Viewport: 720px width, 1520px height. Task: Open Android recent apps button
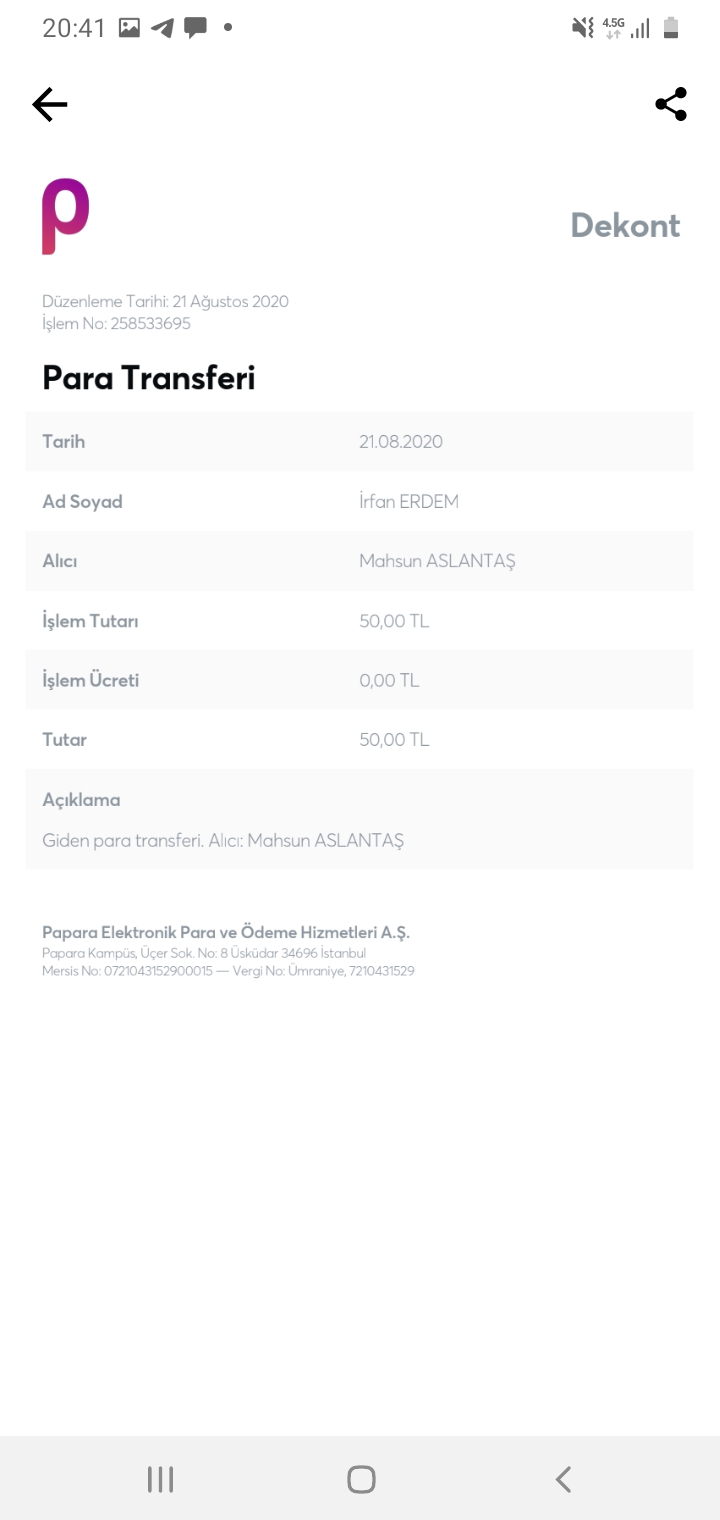coord(160,1479)
